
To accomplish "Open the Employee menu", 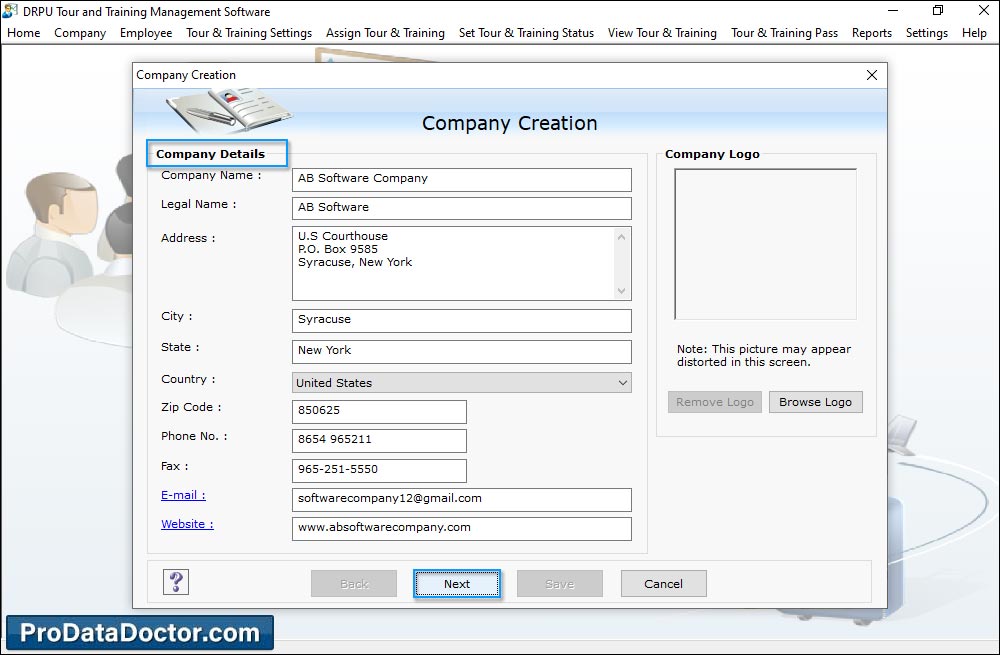I will [x=146, y=33].
